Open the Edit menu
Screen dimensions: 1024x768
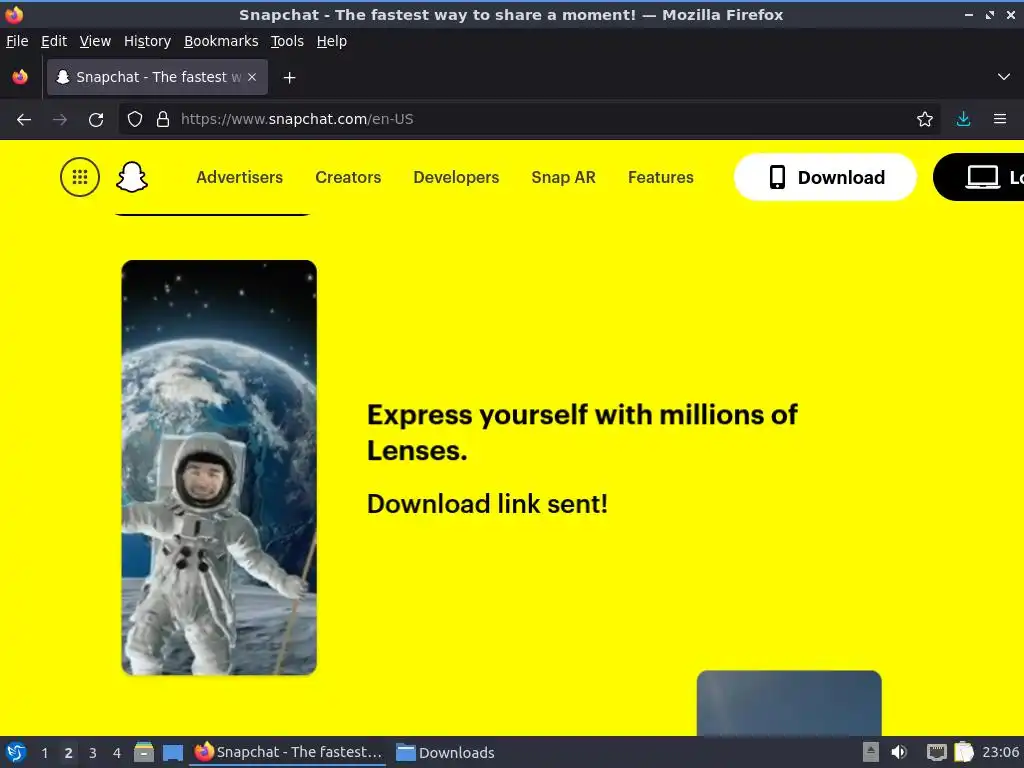pos(54,41)
